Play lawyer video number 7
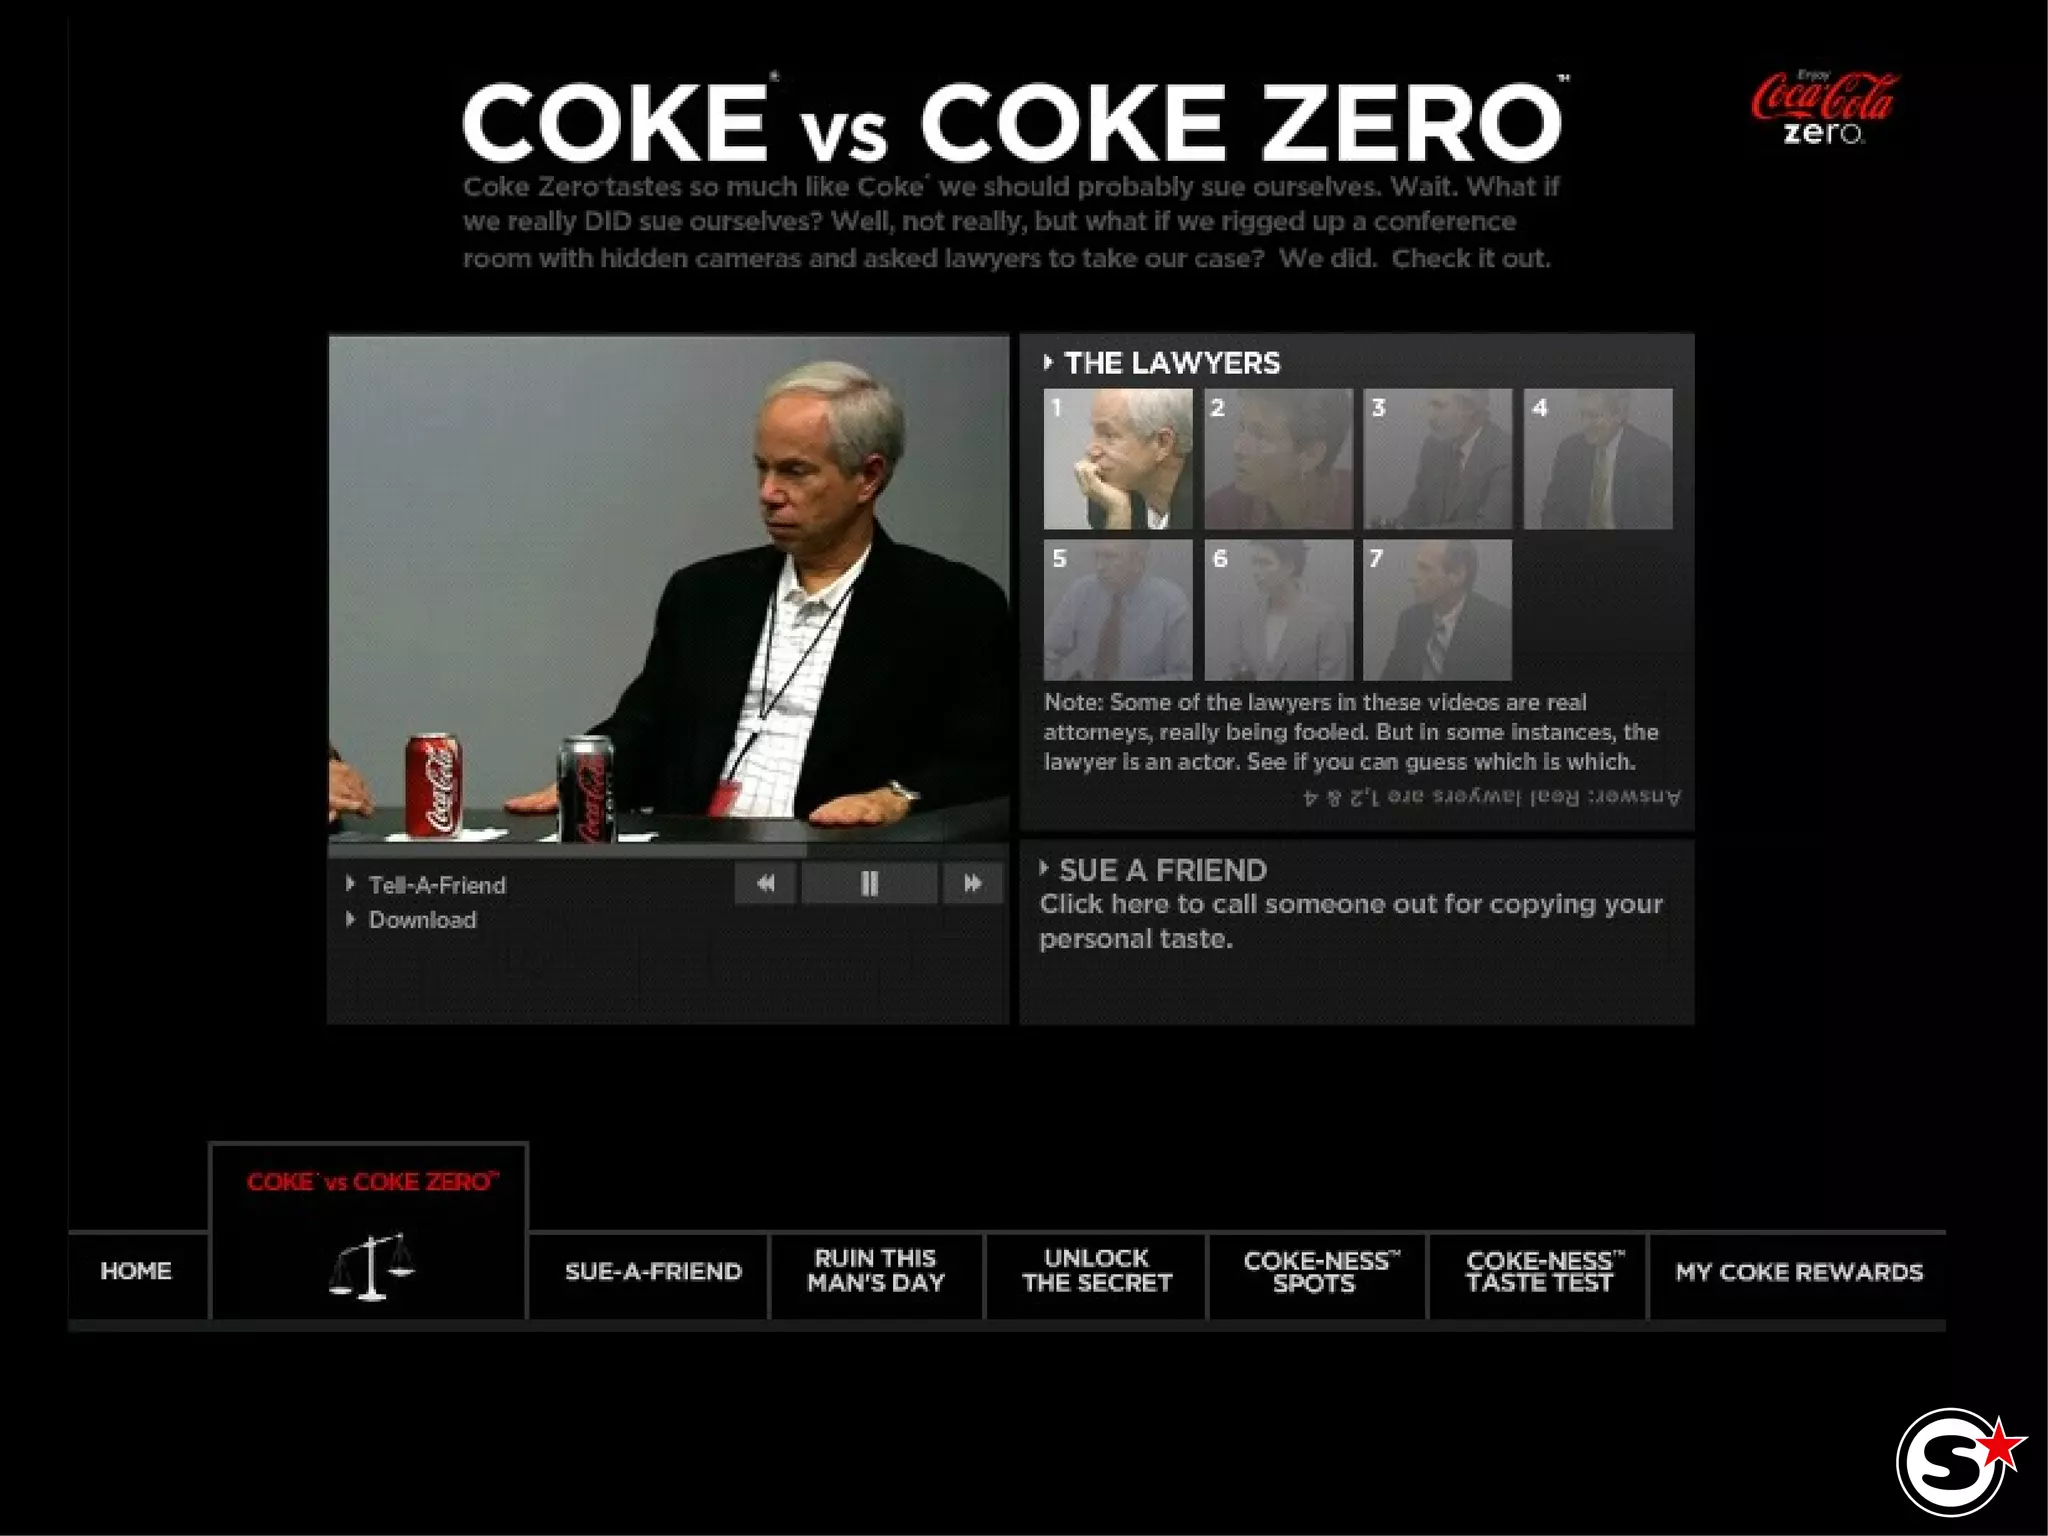The width and height of the screenshot is (2048, 1536). click(1437, 610)
